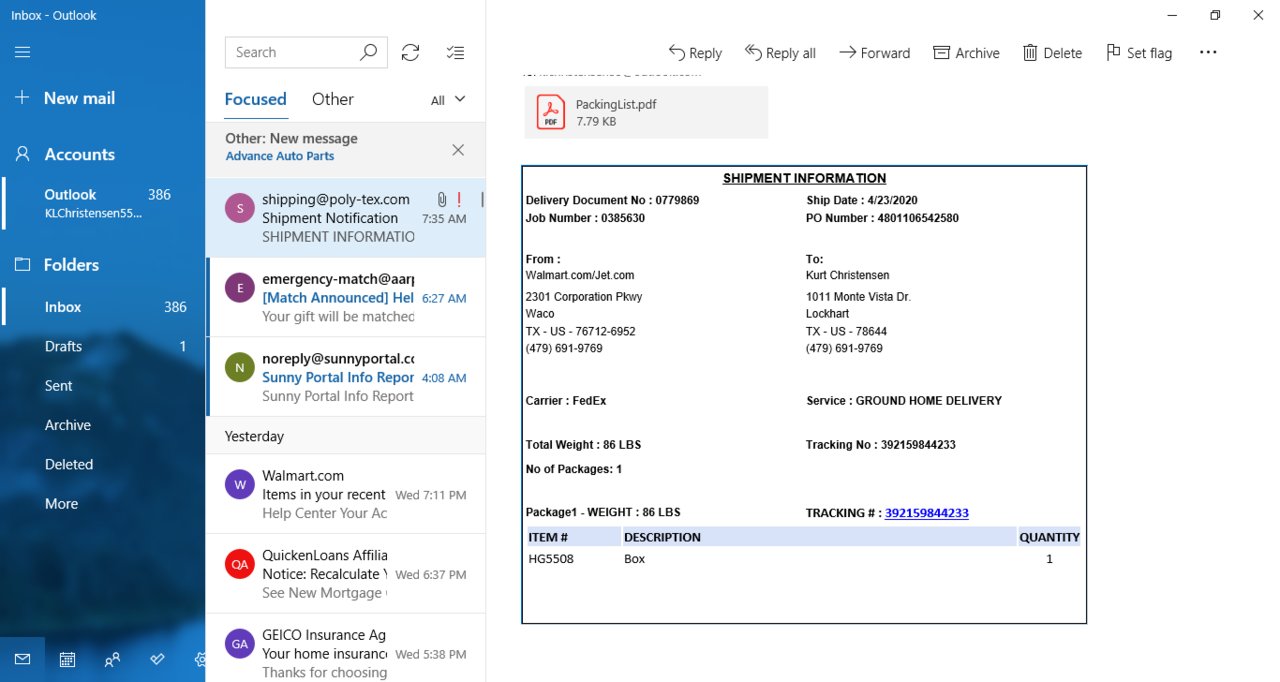1280x682 pixels.
Task: Click the S avatar for shipping@poly-tex.com
Action: [x=239, y=209]
